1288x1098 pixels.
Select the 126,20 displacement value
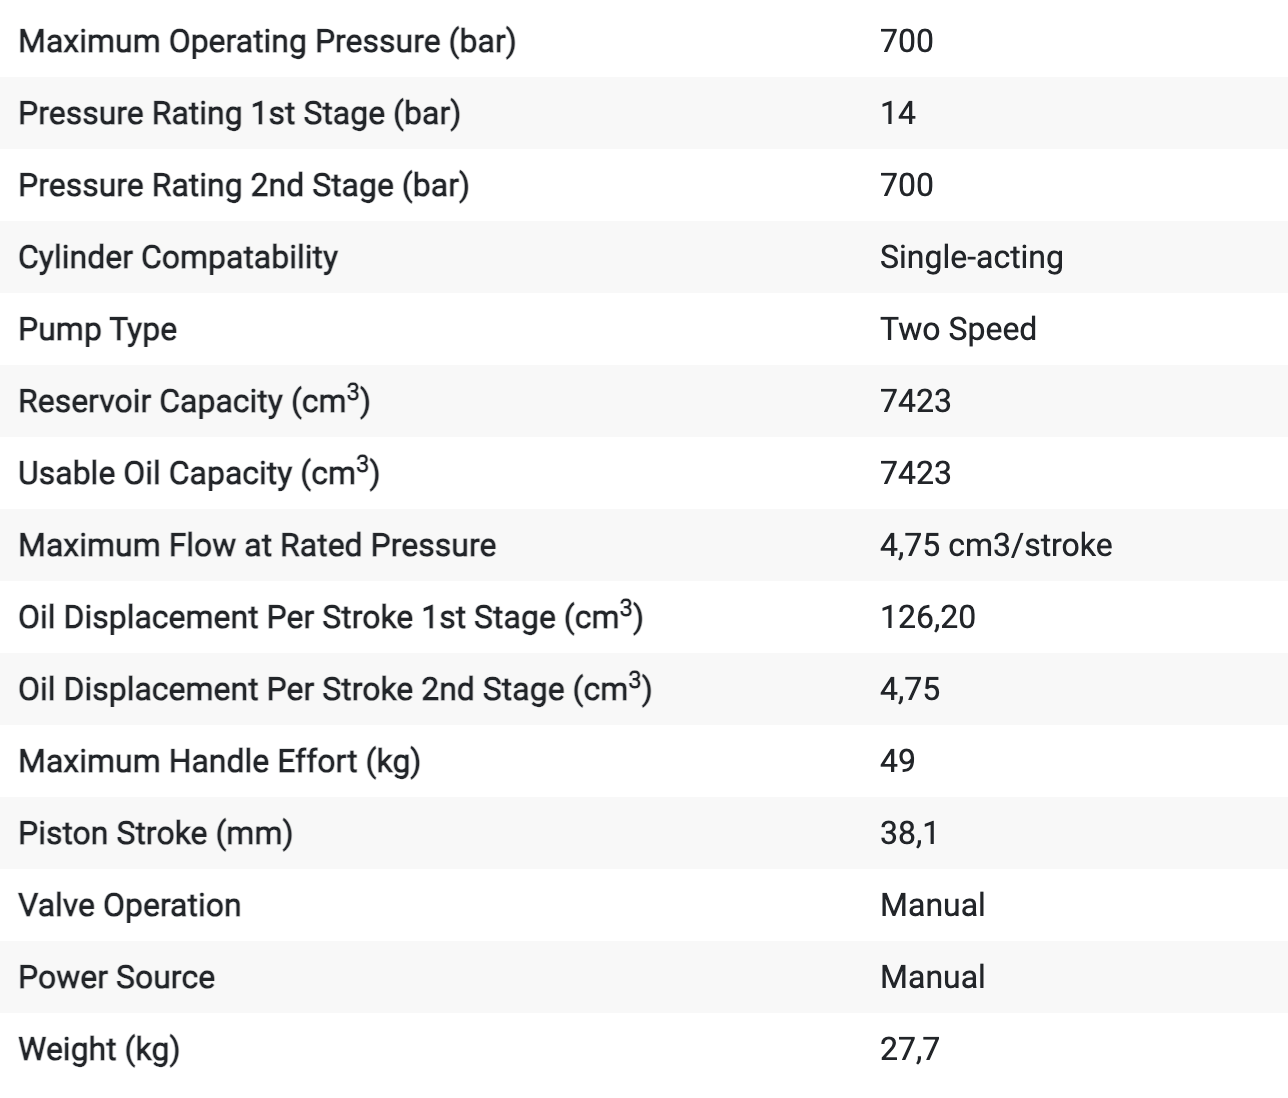pyautogui.click(x=928, y=618)
